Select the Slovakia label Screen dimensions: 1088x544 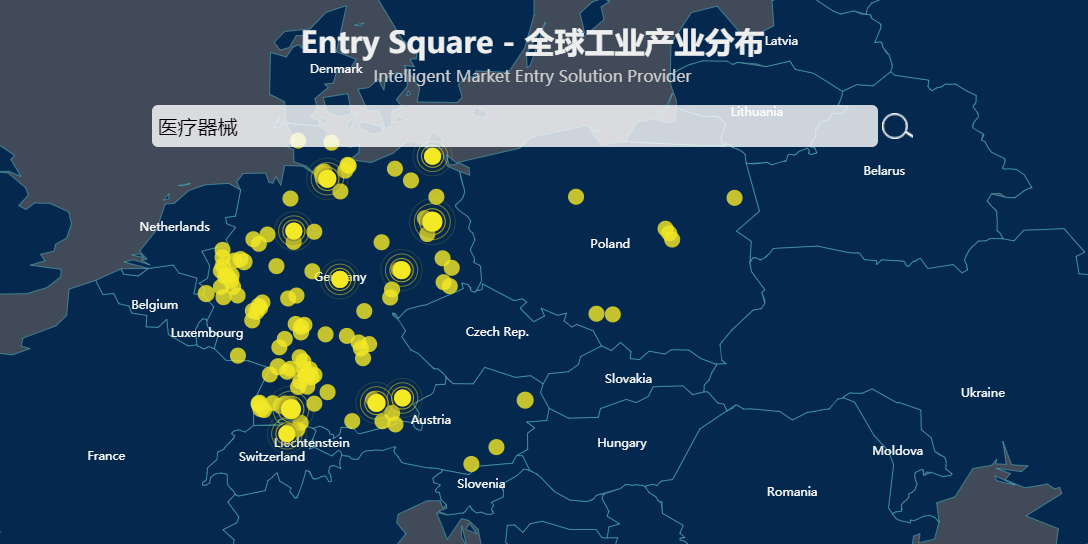tap(628, 379)
